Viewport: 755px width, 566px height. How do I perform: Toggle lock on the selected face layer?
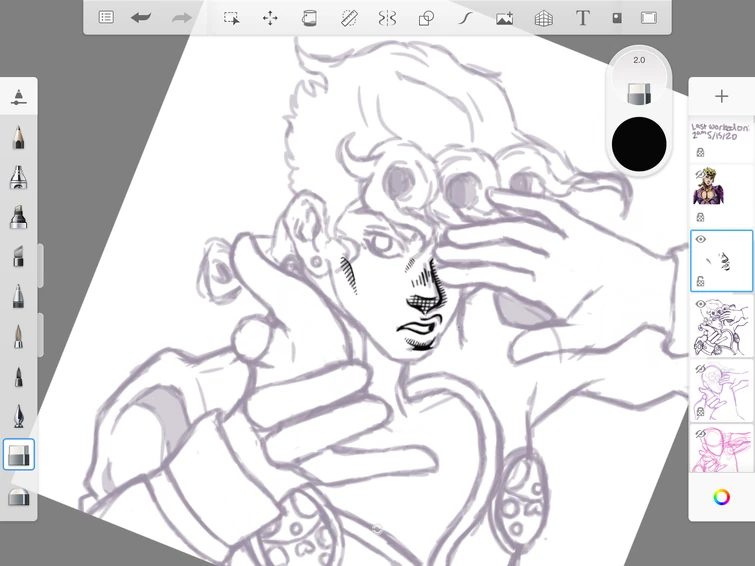[x=701, y=281]
